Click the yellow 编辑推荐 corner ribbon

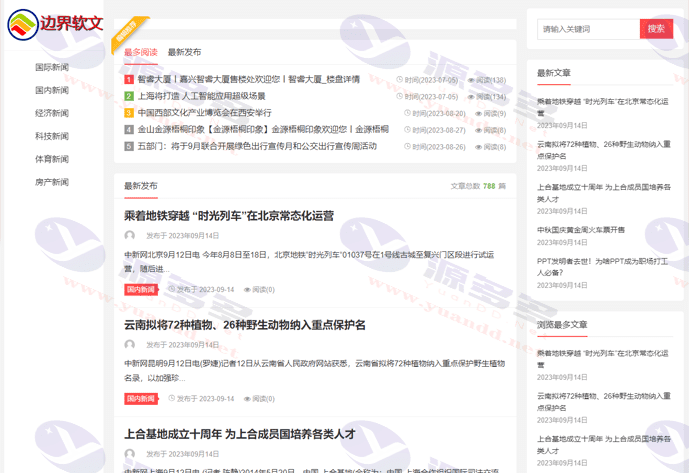tap(128, 33)
